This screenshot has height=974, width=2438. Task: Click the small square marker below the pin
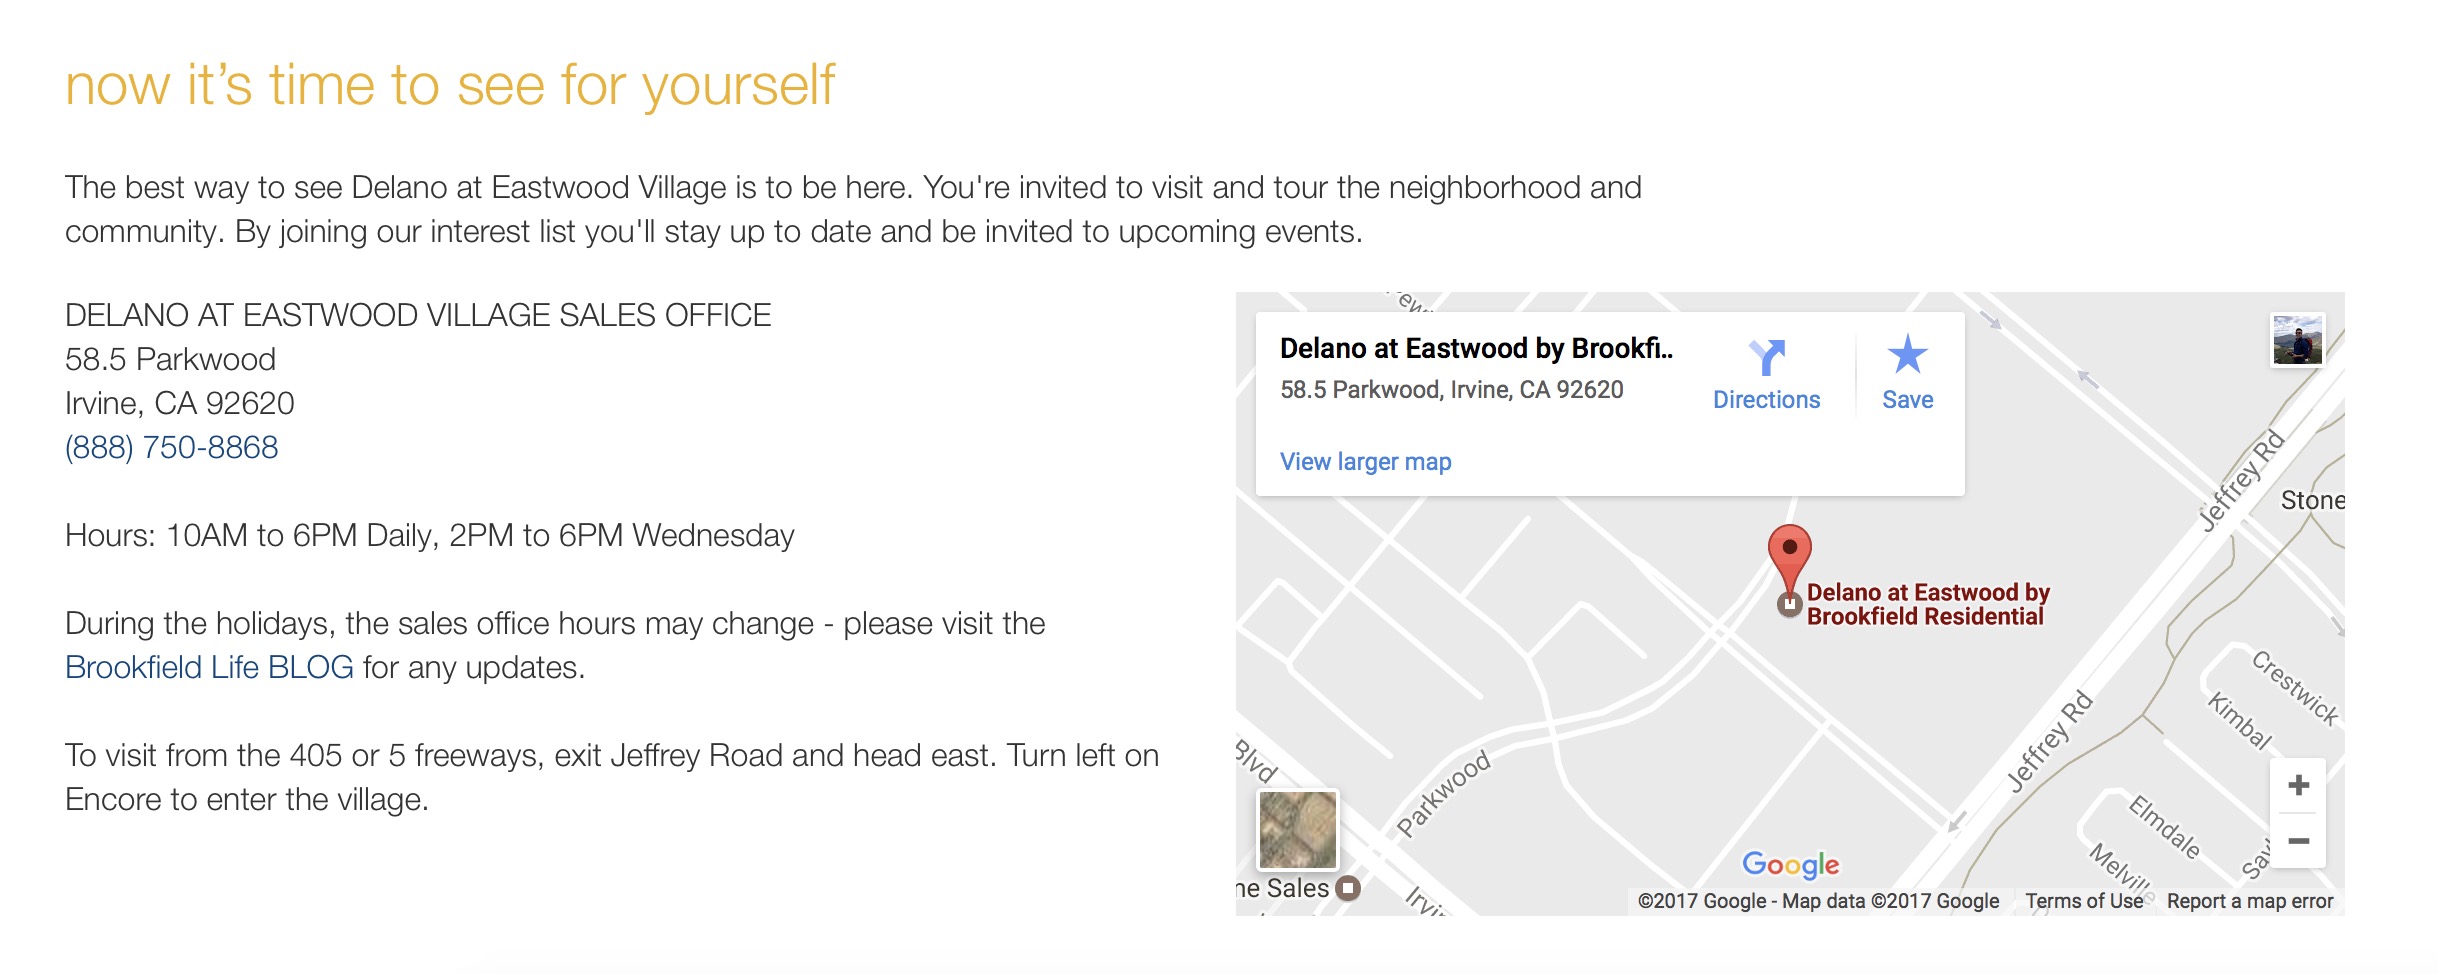[x=1789, y=604]
